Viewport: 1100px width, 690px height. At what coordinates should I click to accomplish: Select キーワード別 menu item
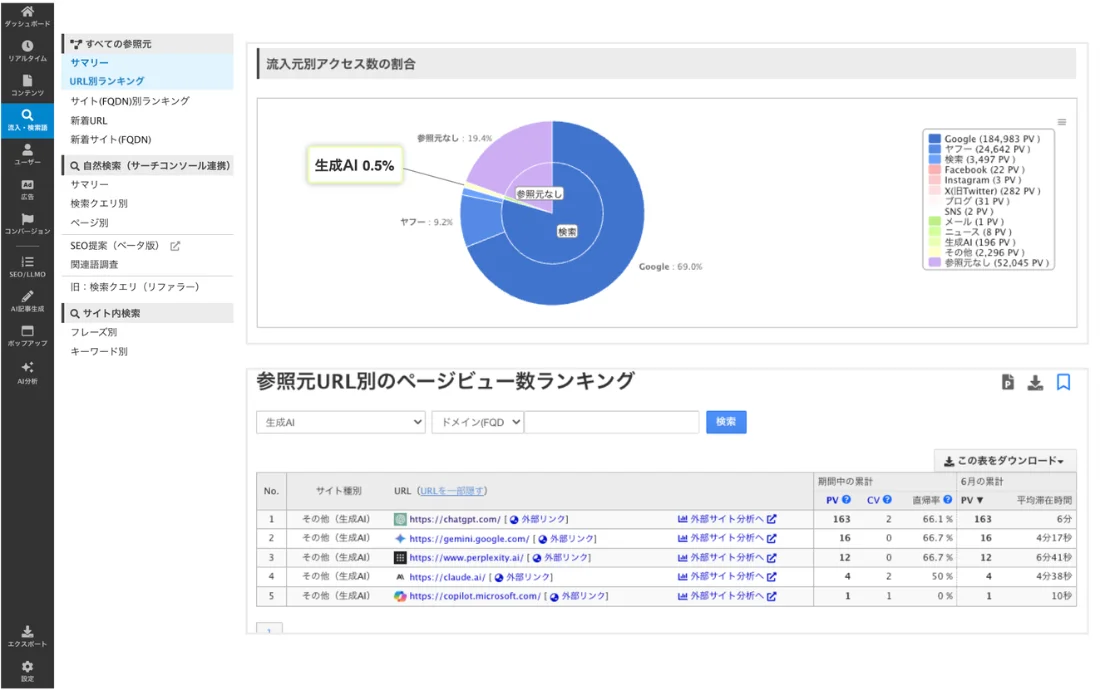[99, 351]
